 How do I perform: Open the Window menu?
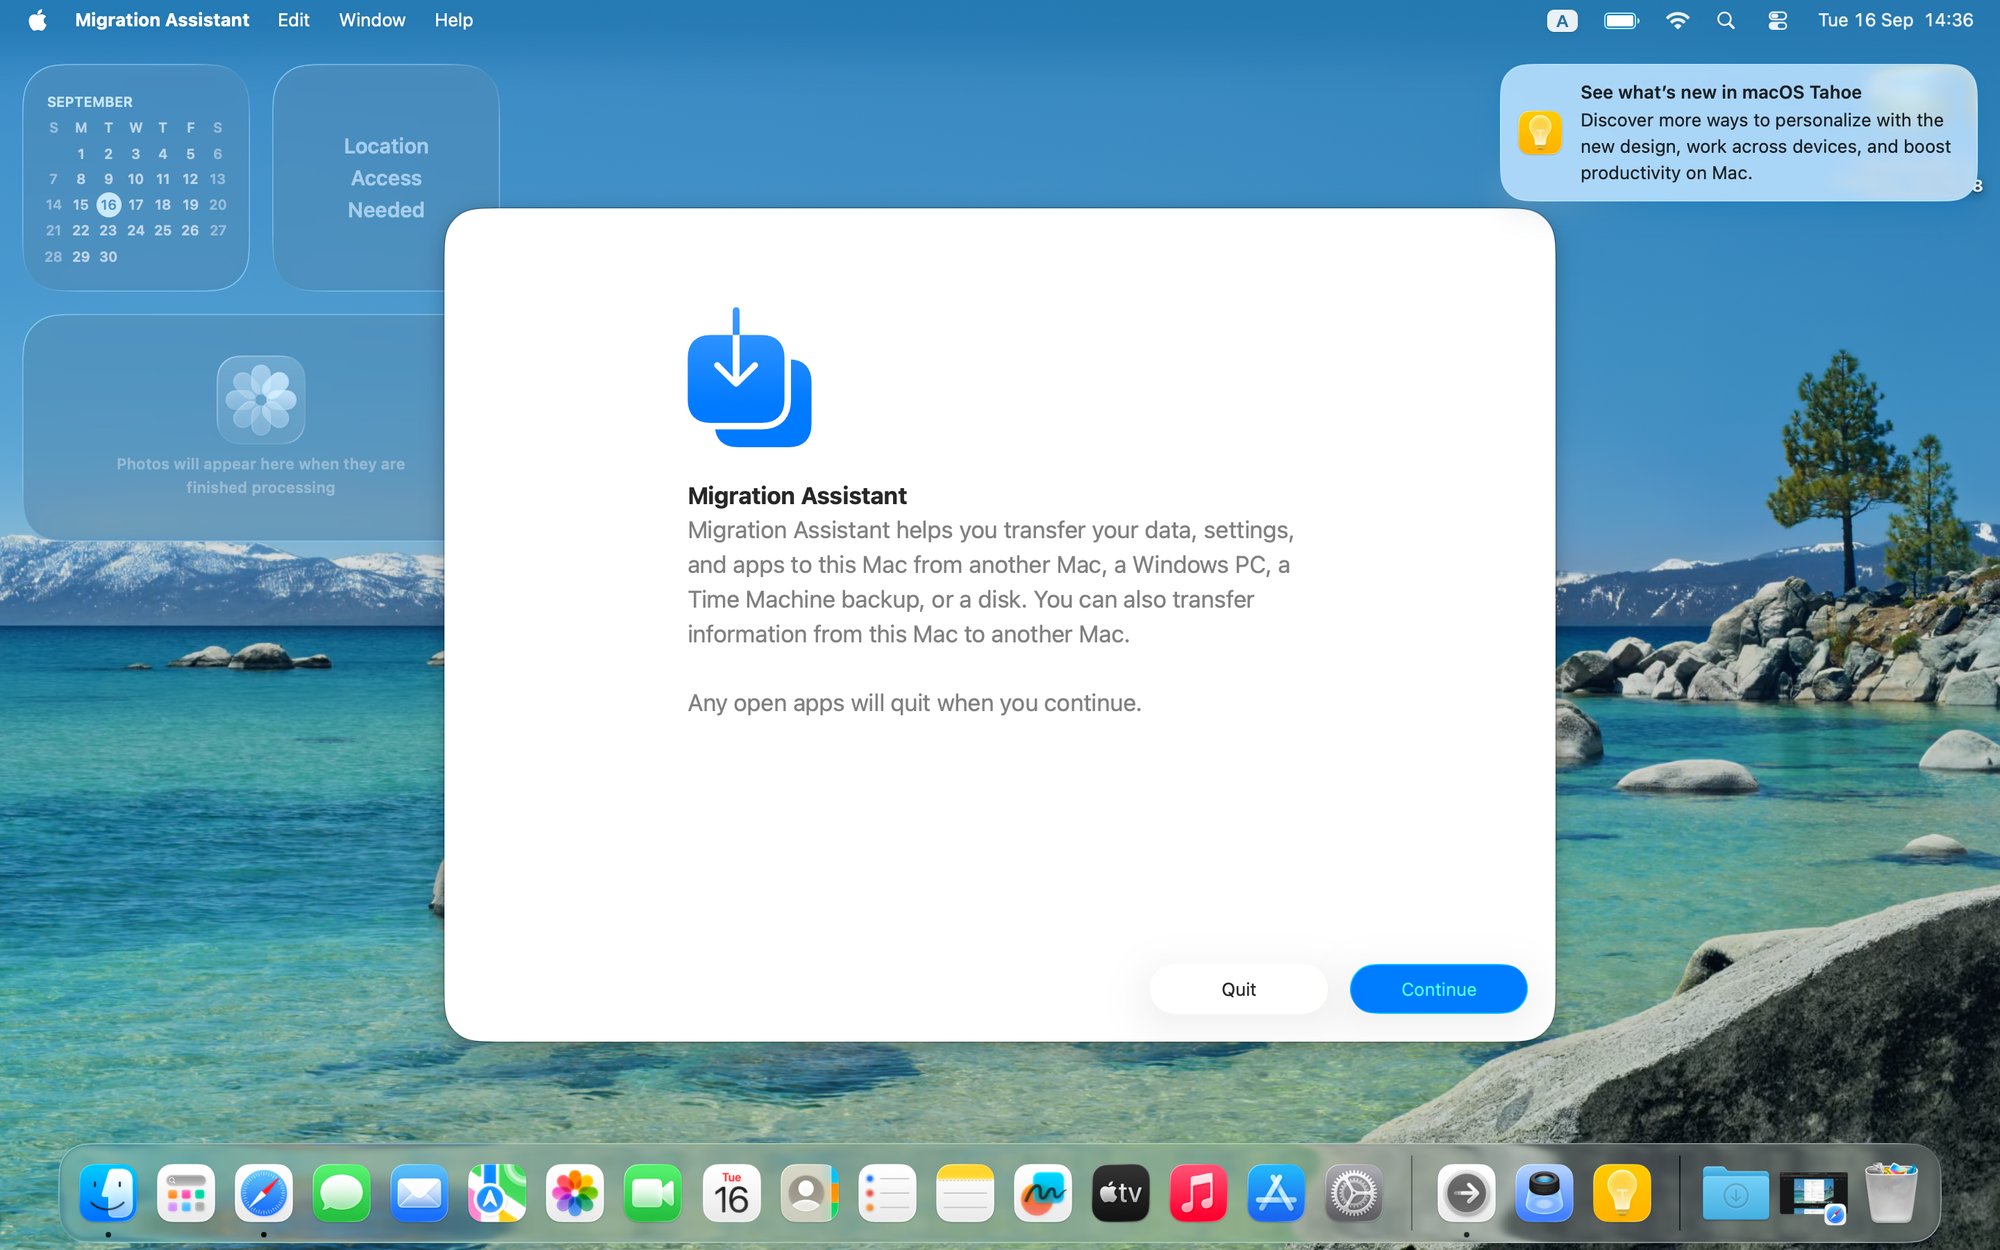click(x=372, y=20)
